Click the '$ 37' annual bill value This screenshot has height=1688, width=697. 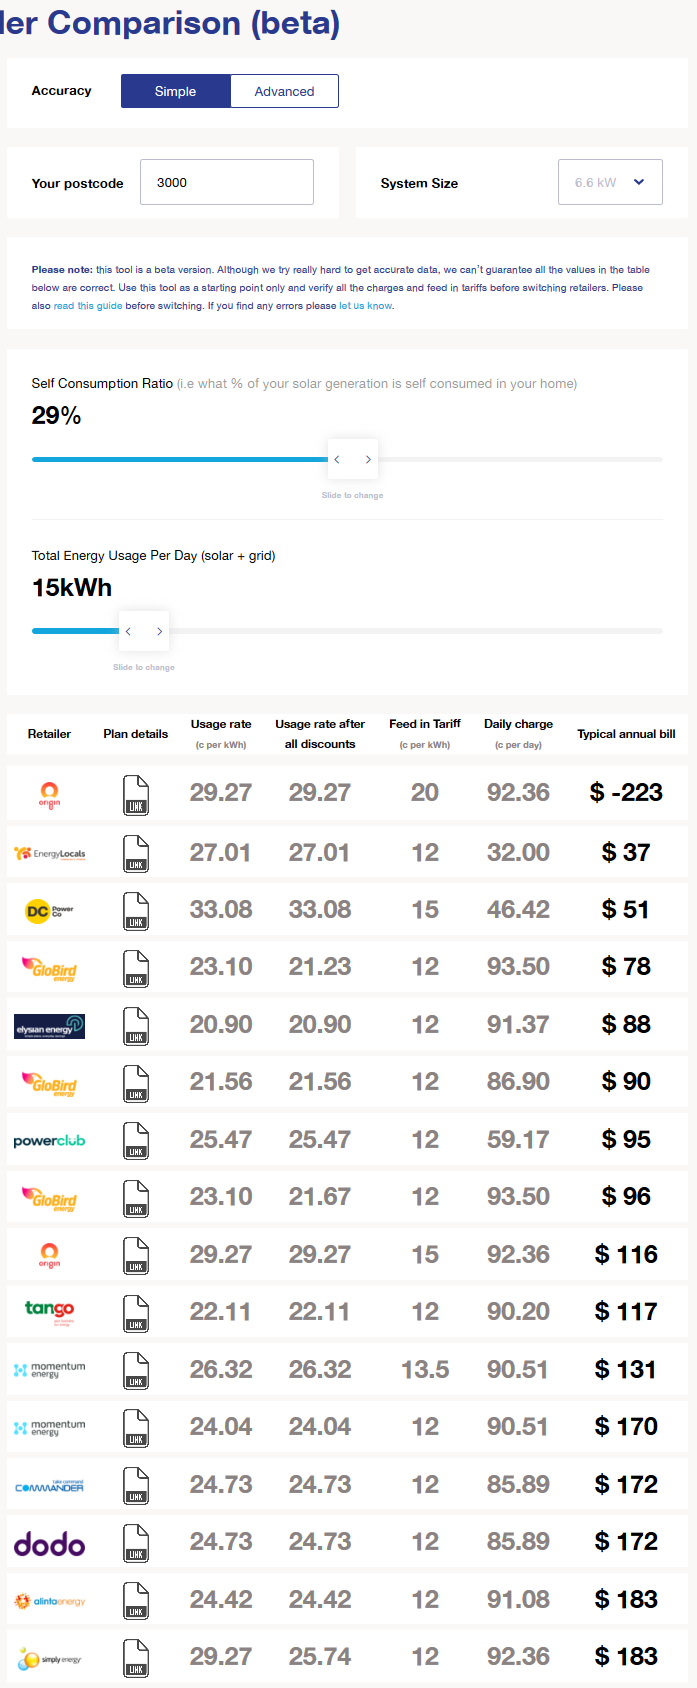[626, 852]
